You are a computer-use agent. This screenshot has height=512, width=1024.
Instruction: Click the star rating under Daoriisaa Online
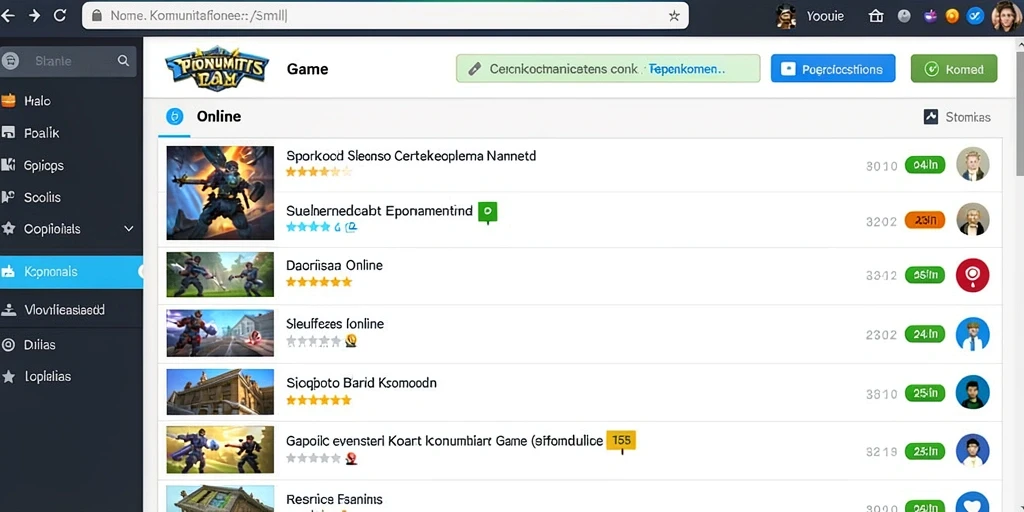coord(319,282)
